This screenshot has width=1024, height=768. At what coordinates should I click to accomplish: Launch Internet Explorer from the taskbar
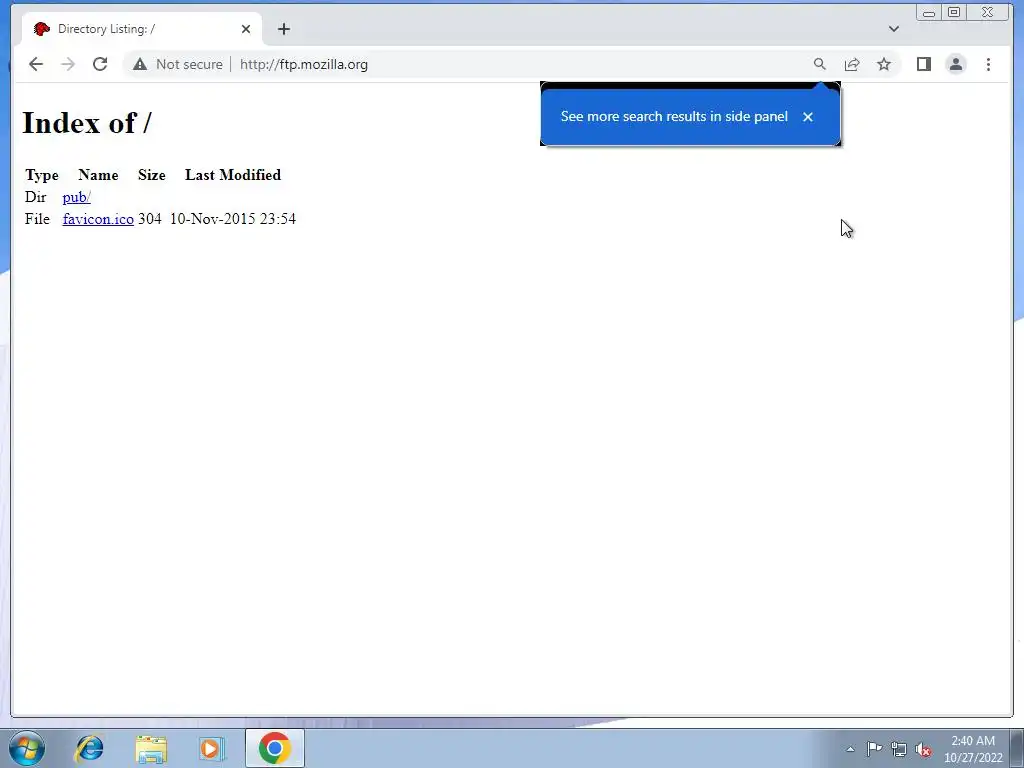coord(89,748)
